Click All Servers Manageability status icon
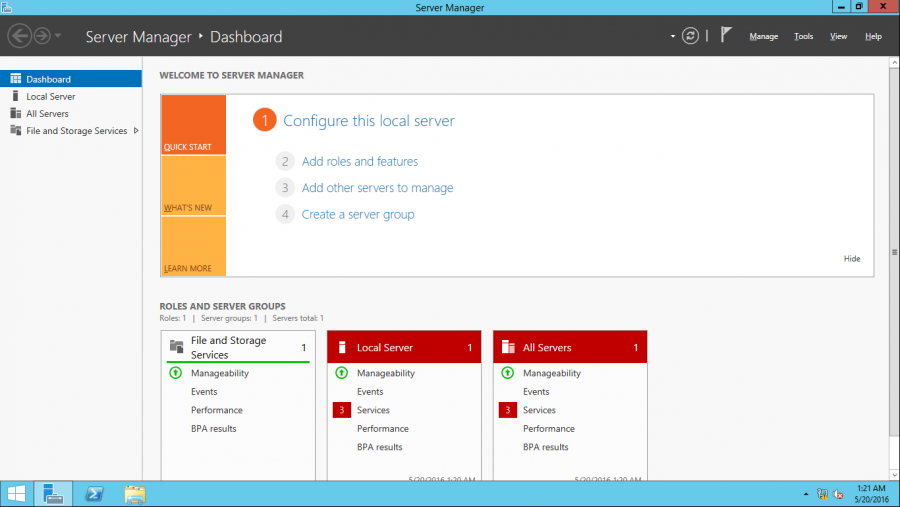This screenshot has width=900, height=507. [x=507, y=373]
